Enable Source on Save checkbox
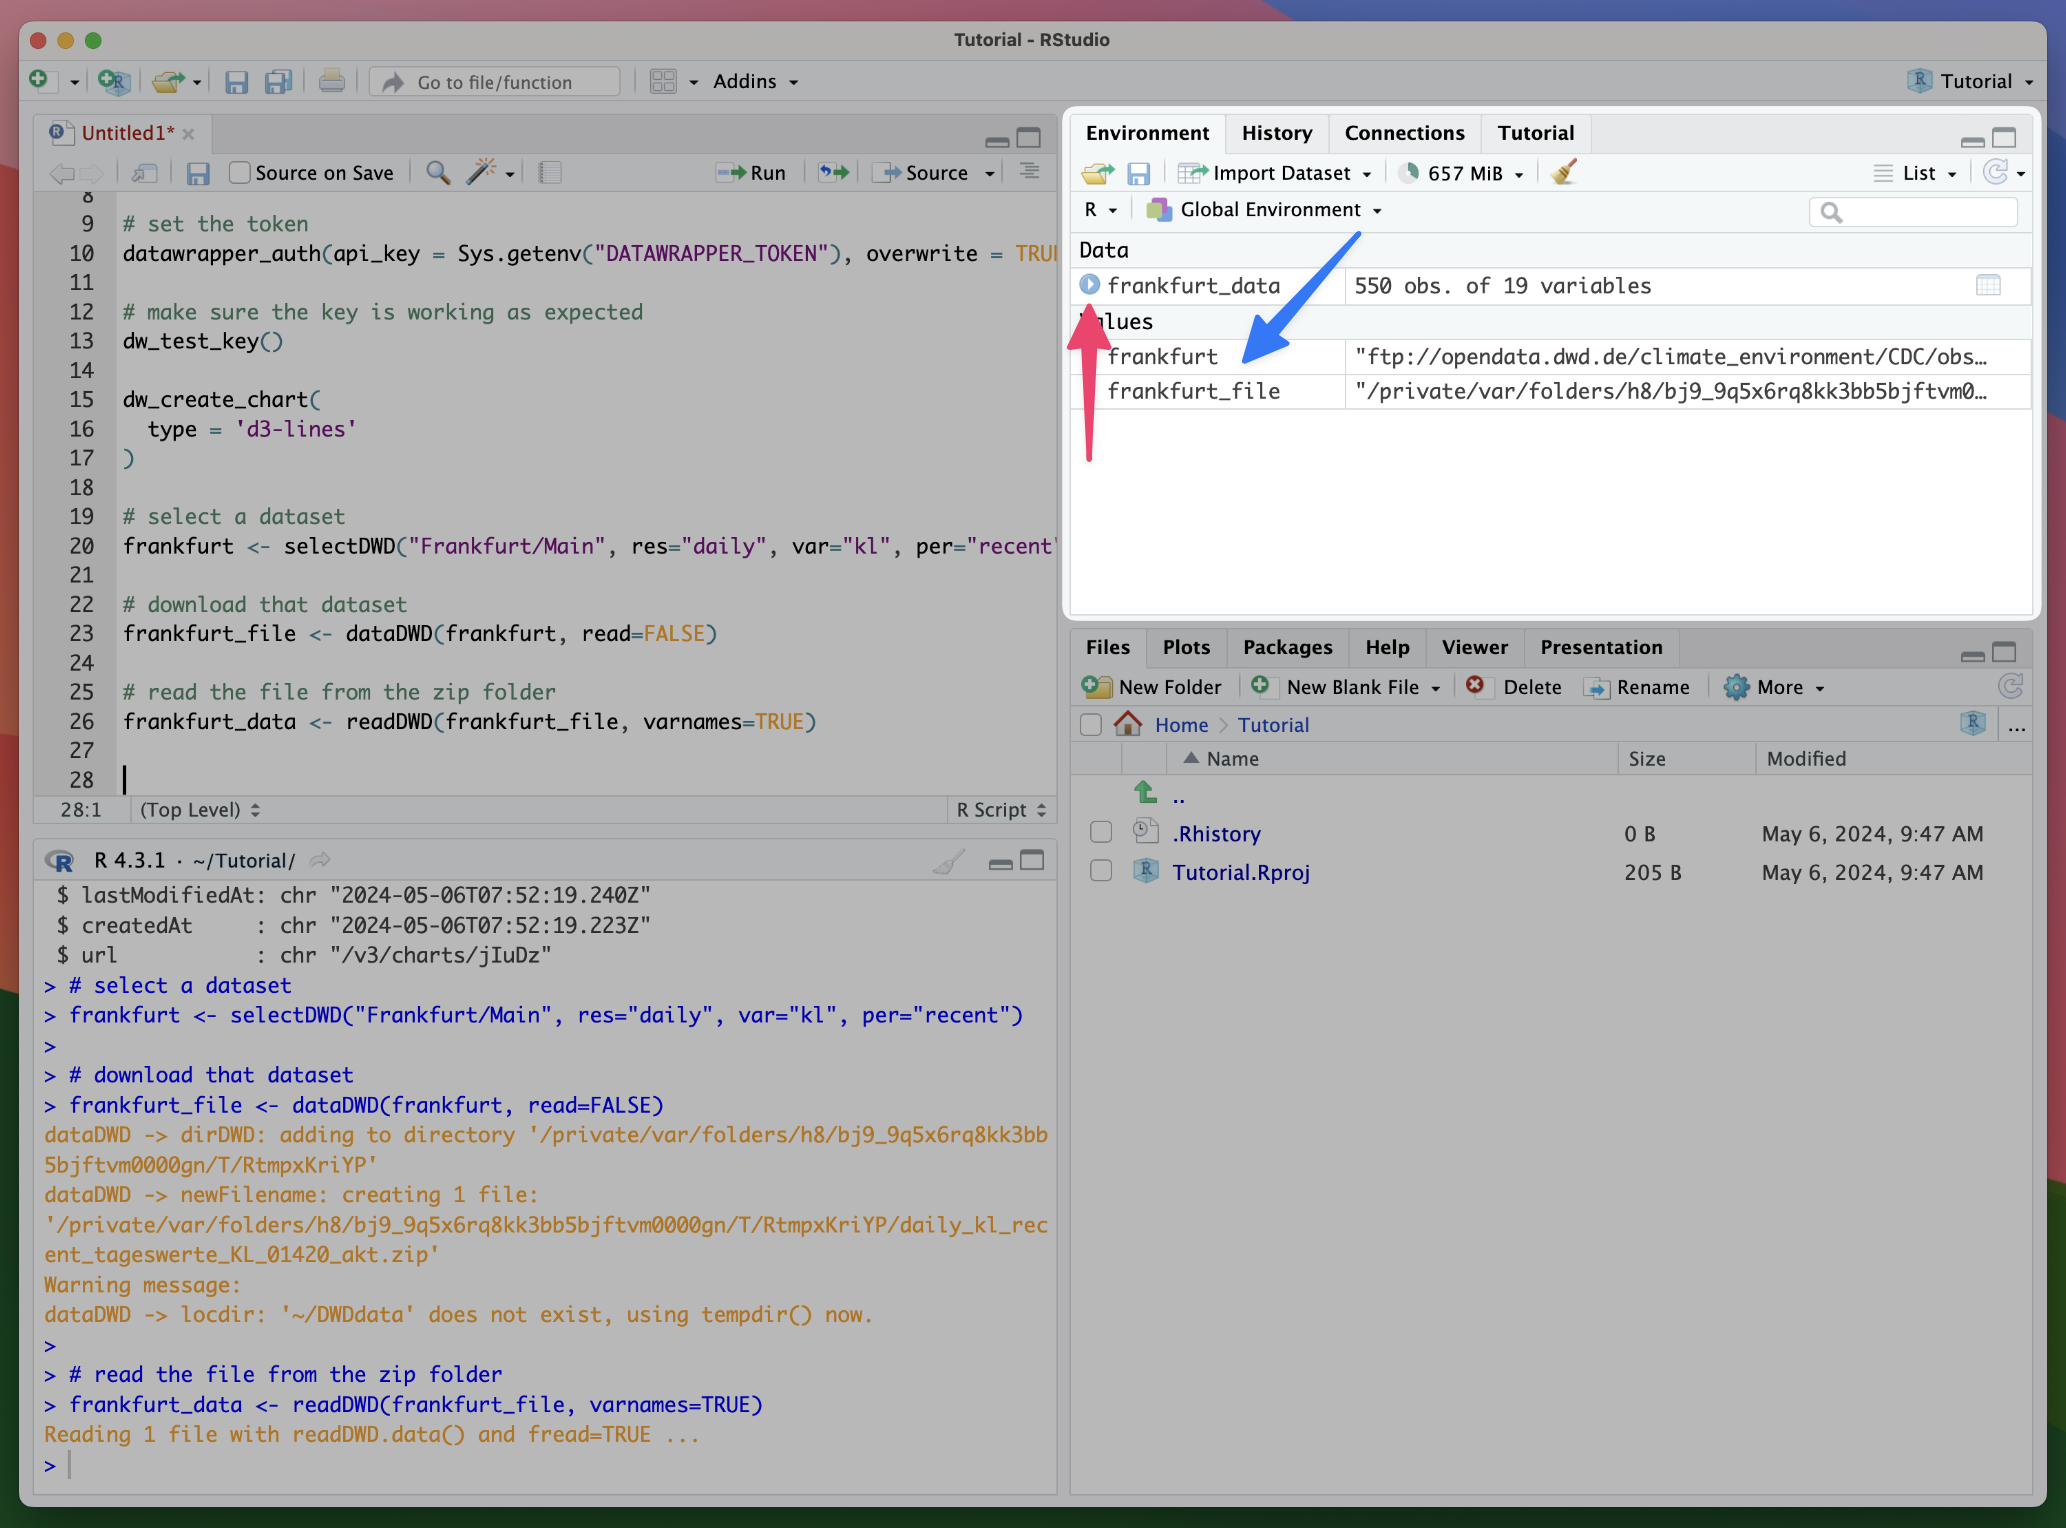The image size is (2066, 1528). point(239,173)
